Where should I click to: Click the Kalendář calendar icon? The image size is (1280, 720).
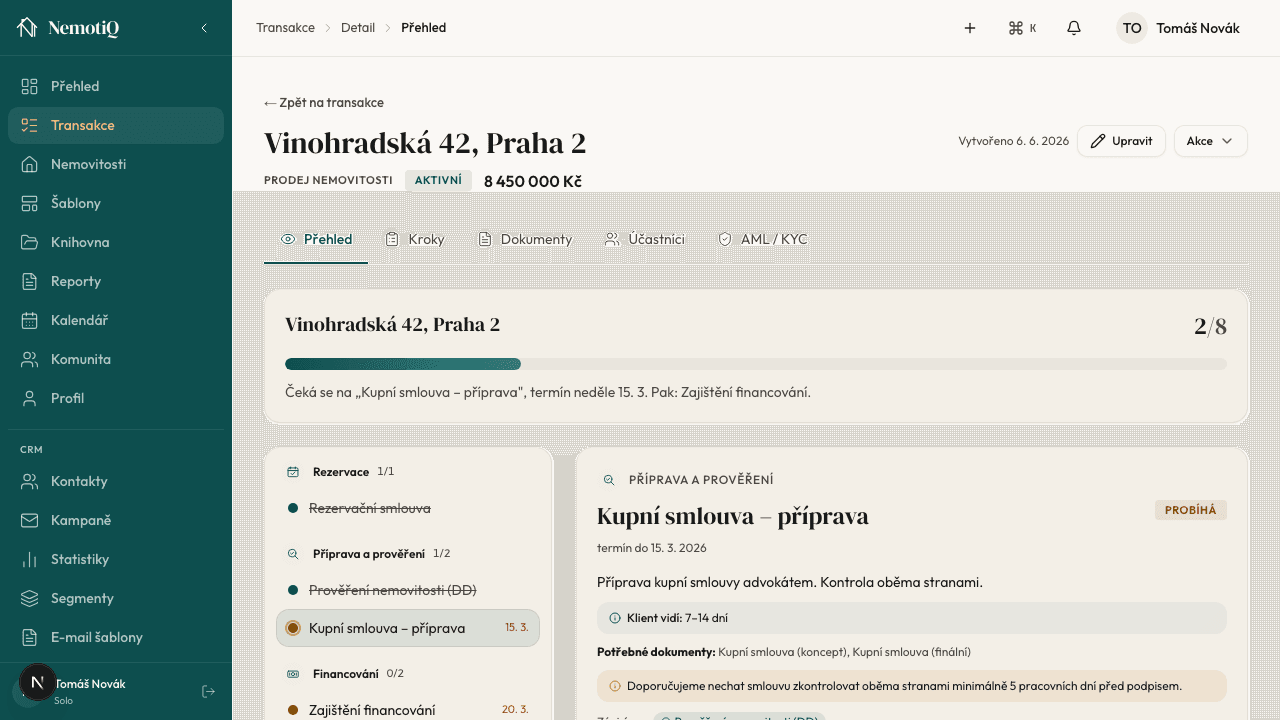click(x=30, y=320)
